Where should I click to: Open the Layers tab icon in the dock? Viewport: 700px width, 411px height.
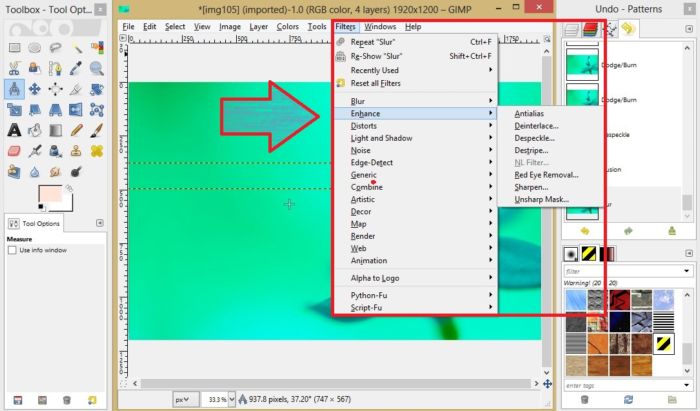pos(572,30)
